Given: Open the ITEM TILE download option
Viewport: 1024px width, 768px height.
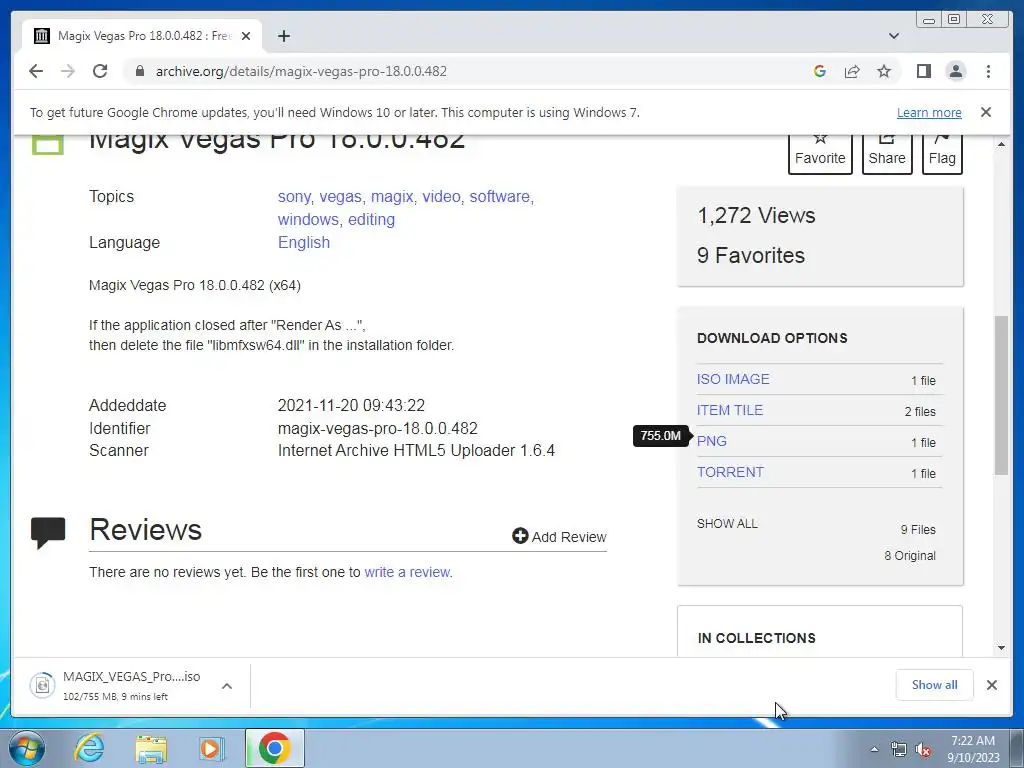Looking at the screenshot, I should click(729, 410).
